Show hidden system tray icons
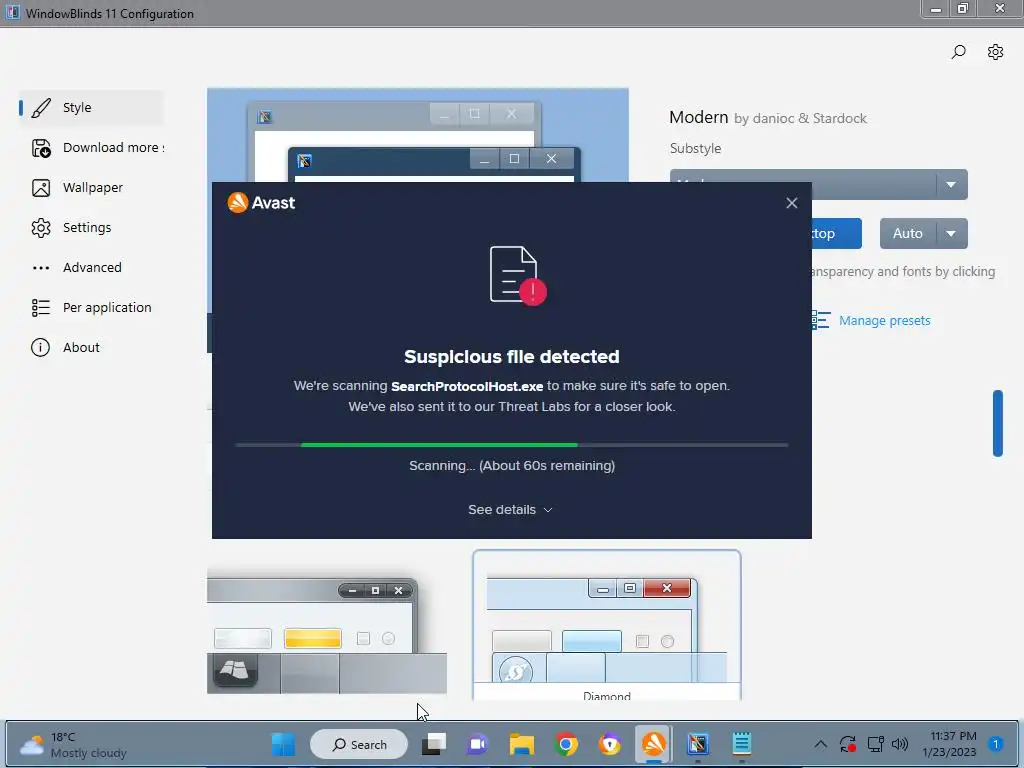1024x768 pixels. coord(821,744)
